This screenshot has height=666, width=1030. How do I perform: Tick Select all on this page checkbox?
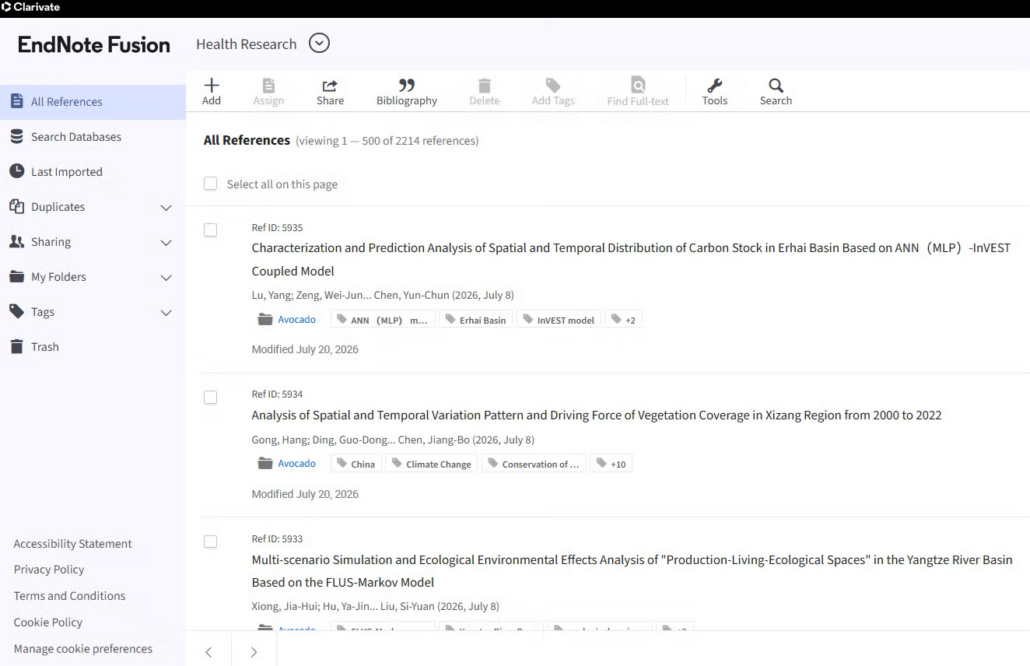pyautogui.click(x=210, y=183)
